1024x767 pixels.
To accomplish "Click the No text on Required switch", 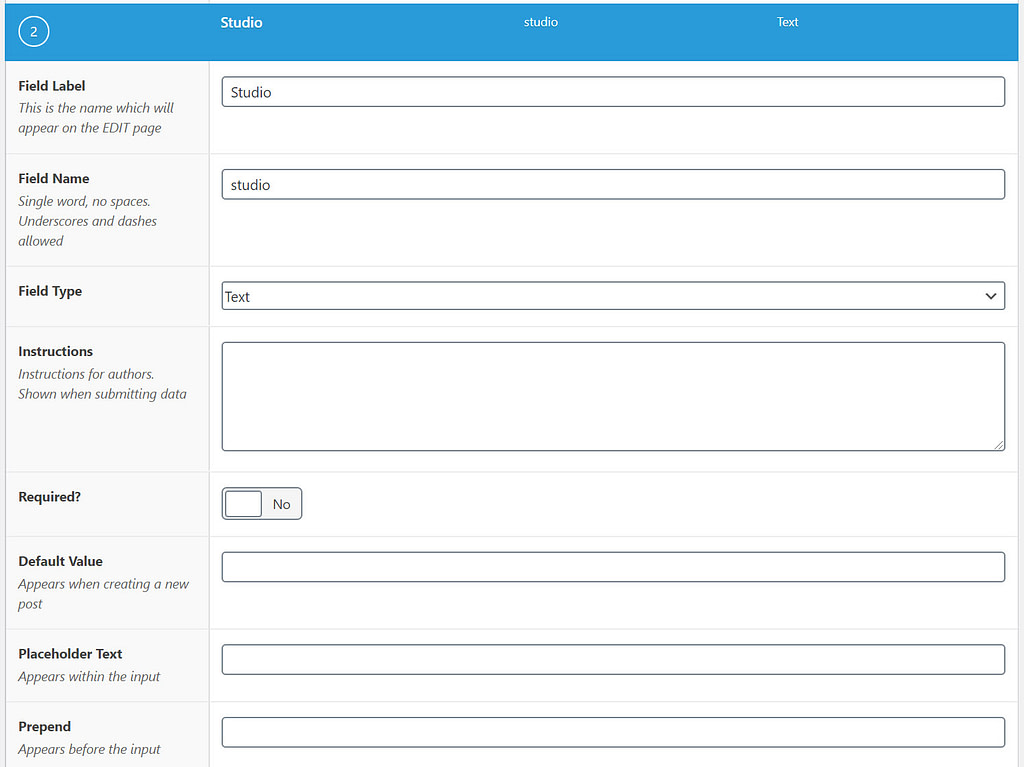I will click(281, 504).
